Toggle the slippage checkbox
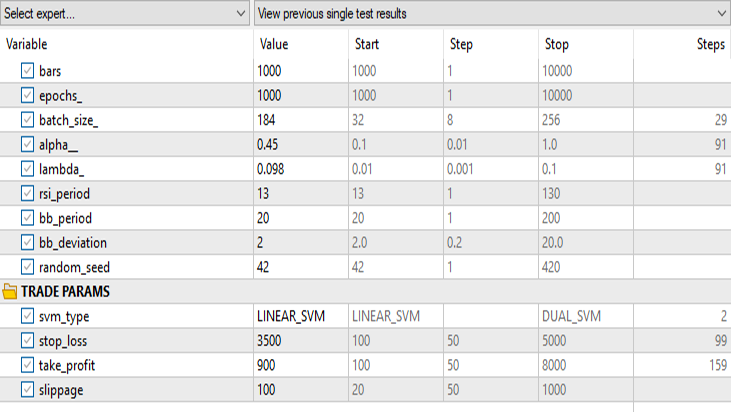The image size is (731, 412). pyautogui.click(x=28, y=390)
